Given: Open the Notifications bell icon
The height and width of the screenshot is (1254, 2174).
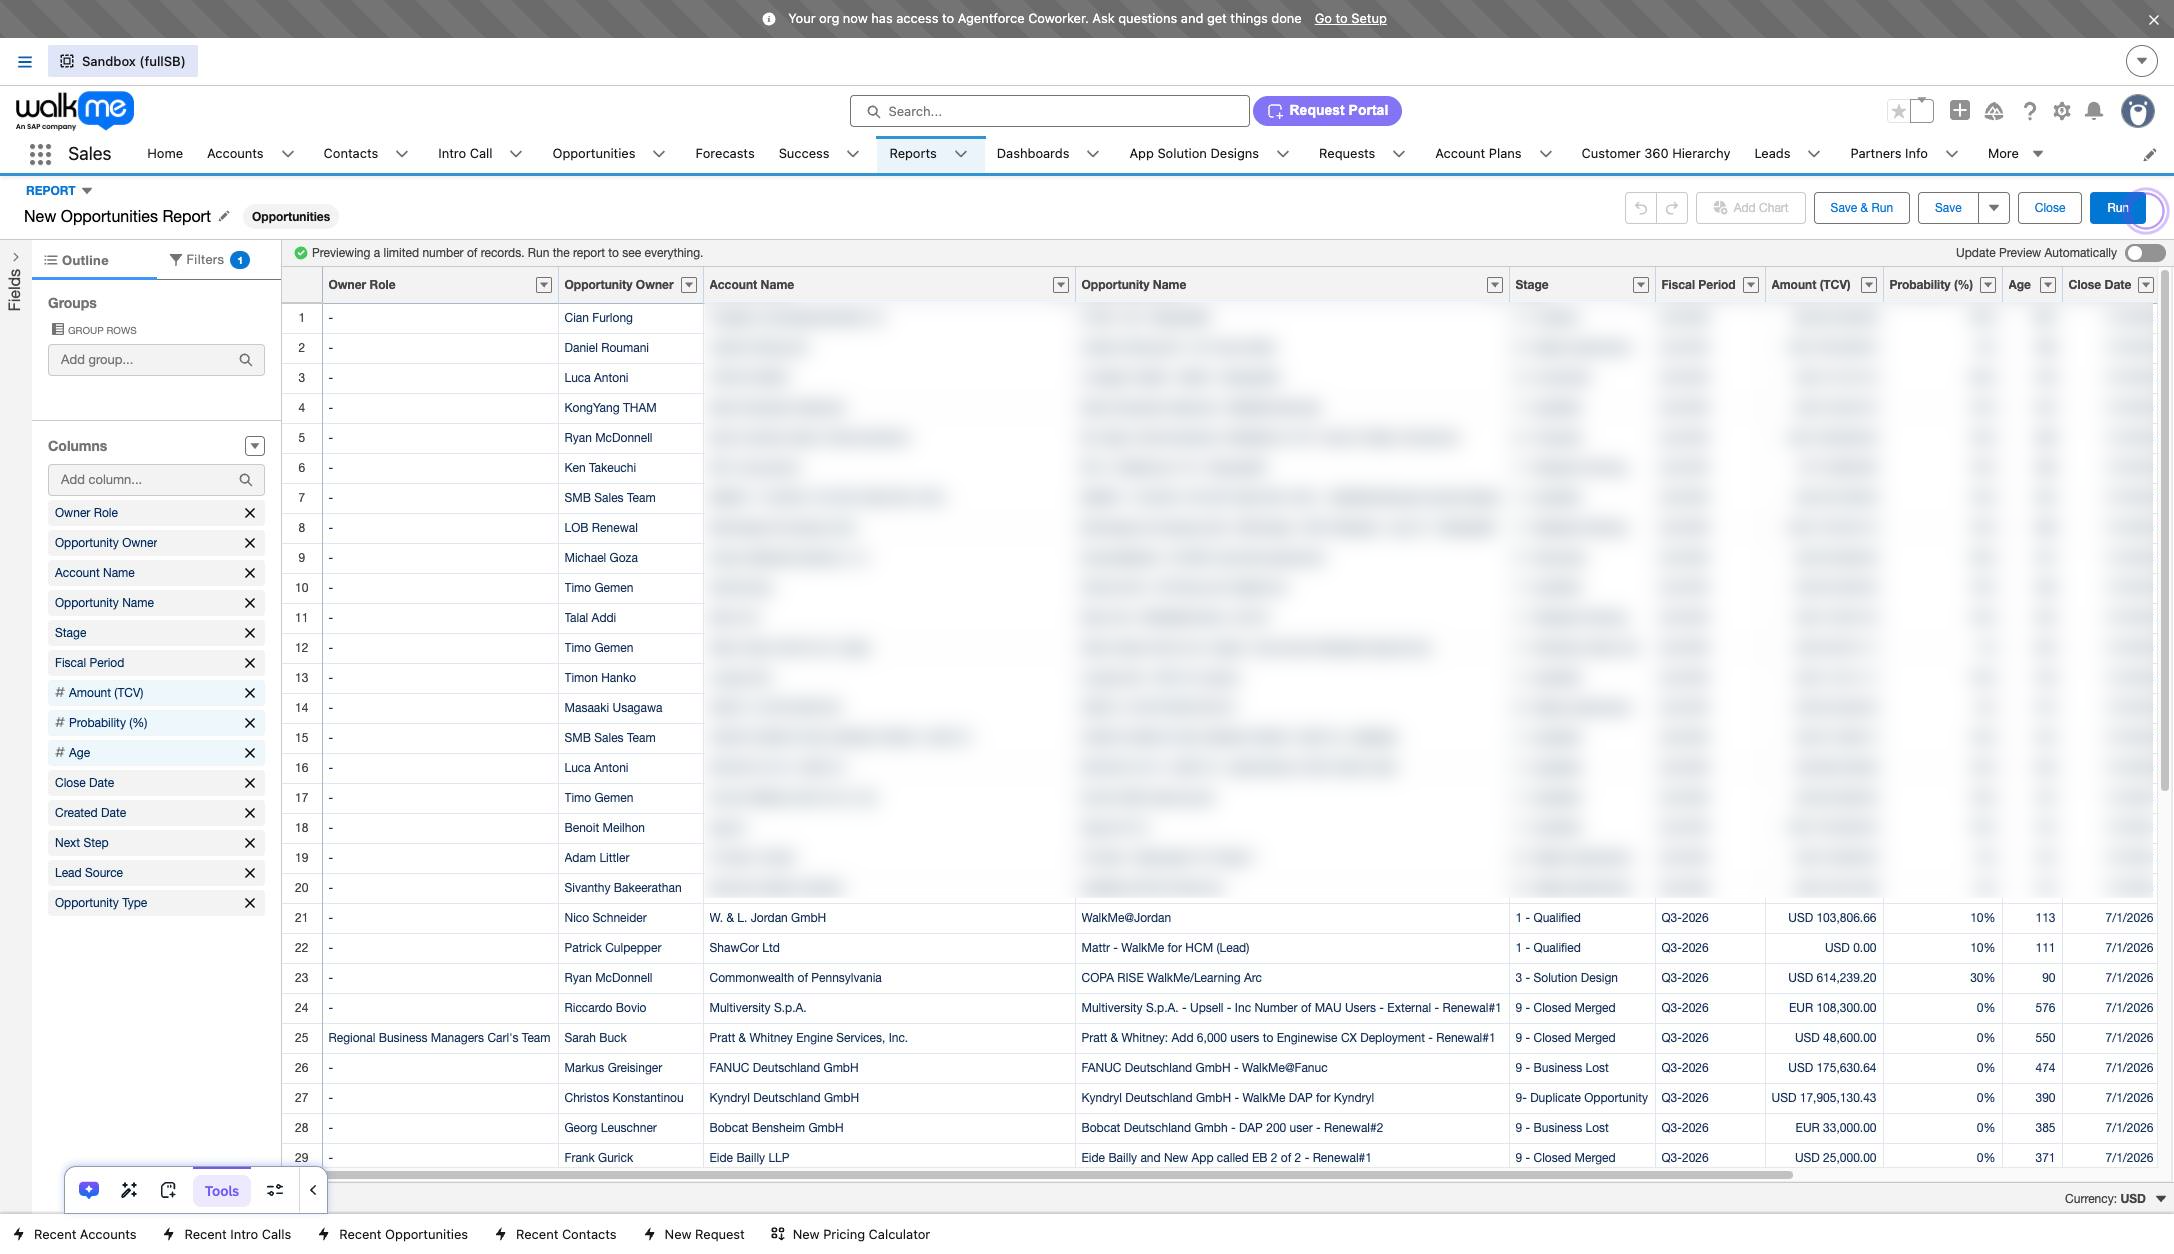Looking at the screenshot, I should 2094,111.
